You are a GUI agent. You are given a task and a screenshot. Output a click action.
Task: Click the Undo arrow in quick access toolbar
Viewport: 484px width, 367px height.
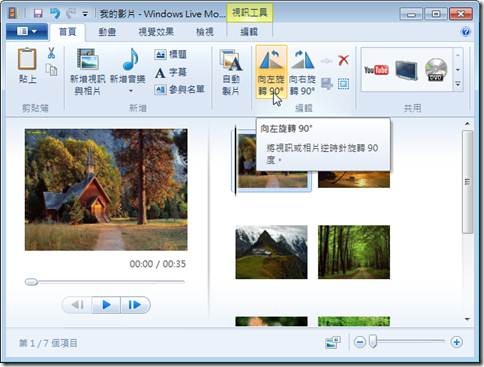[55, 13]
